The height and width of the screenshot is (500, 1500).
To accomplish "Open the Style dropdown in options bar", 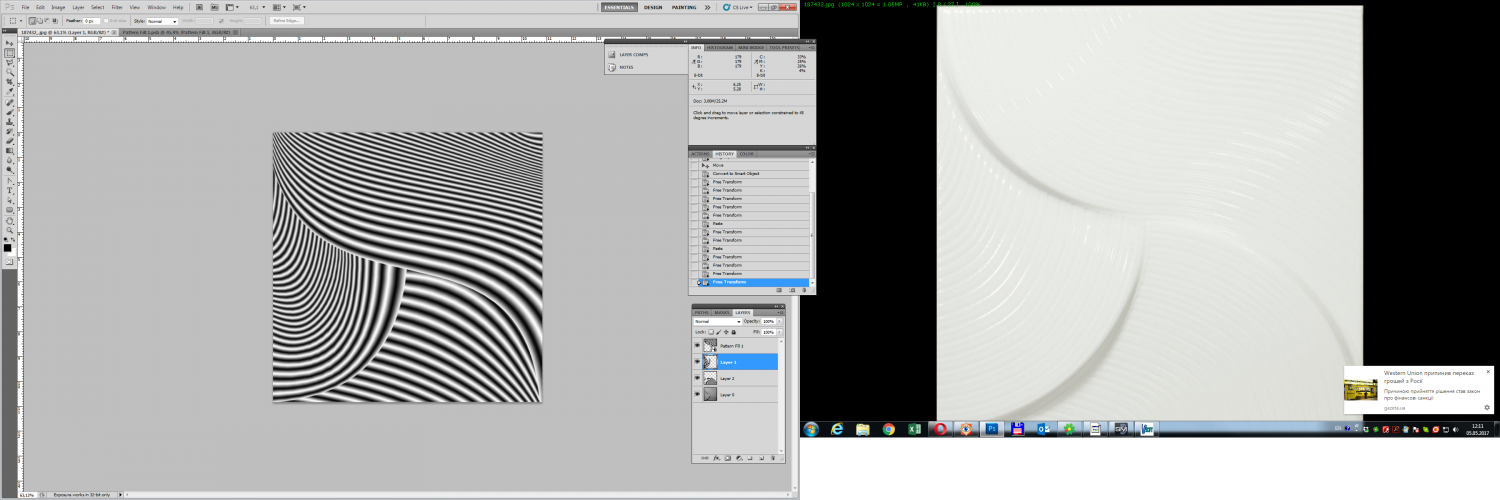I will pyautogui.click(x=162, y=21).
